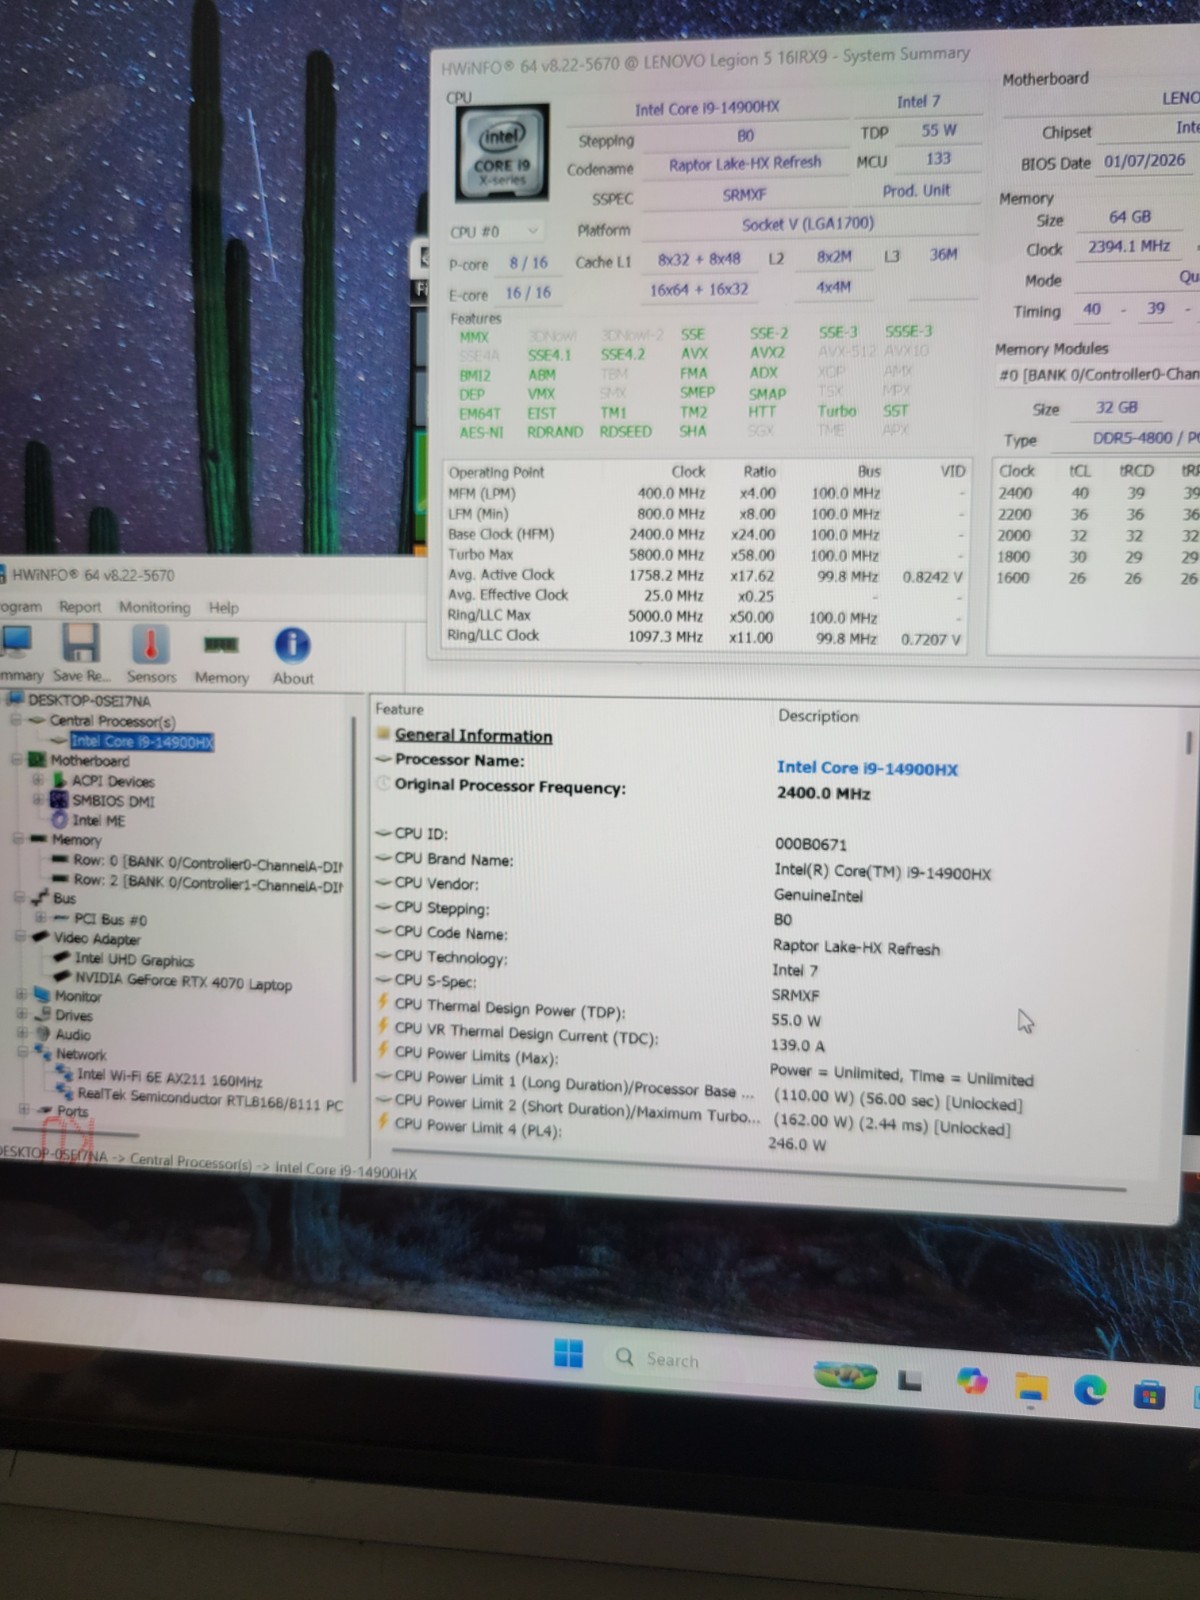Collapse the Central Processor(s) node
1200x1600 pixels.
[x=15, y=719]
